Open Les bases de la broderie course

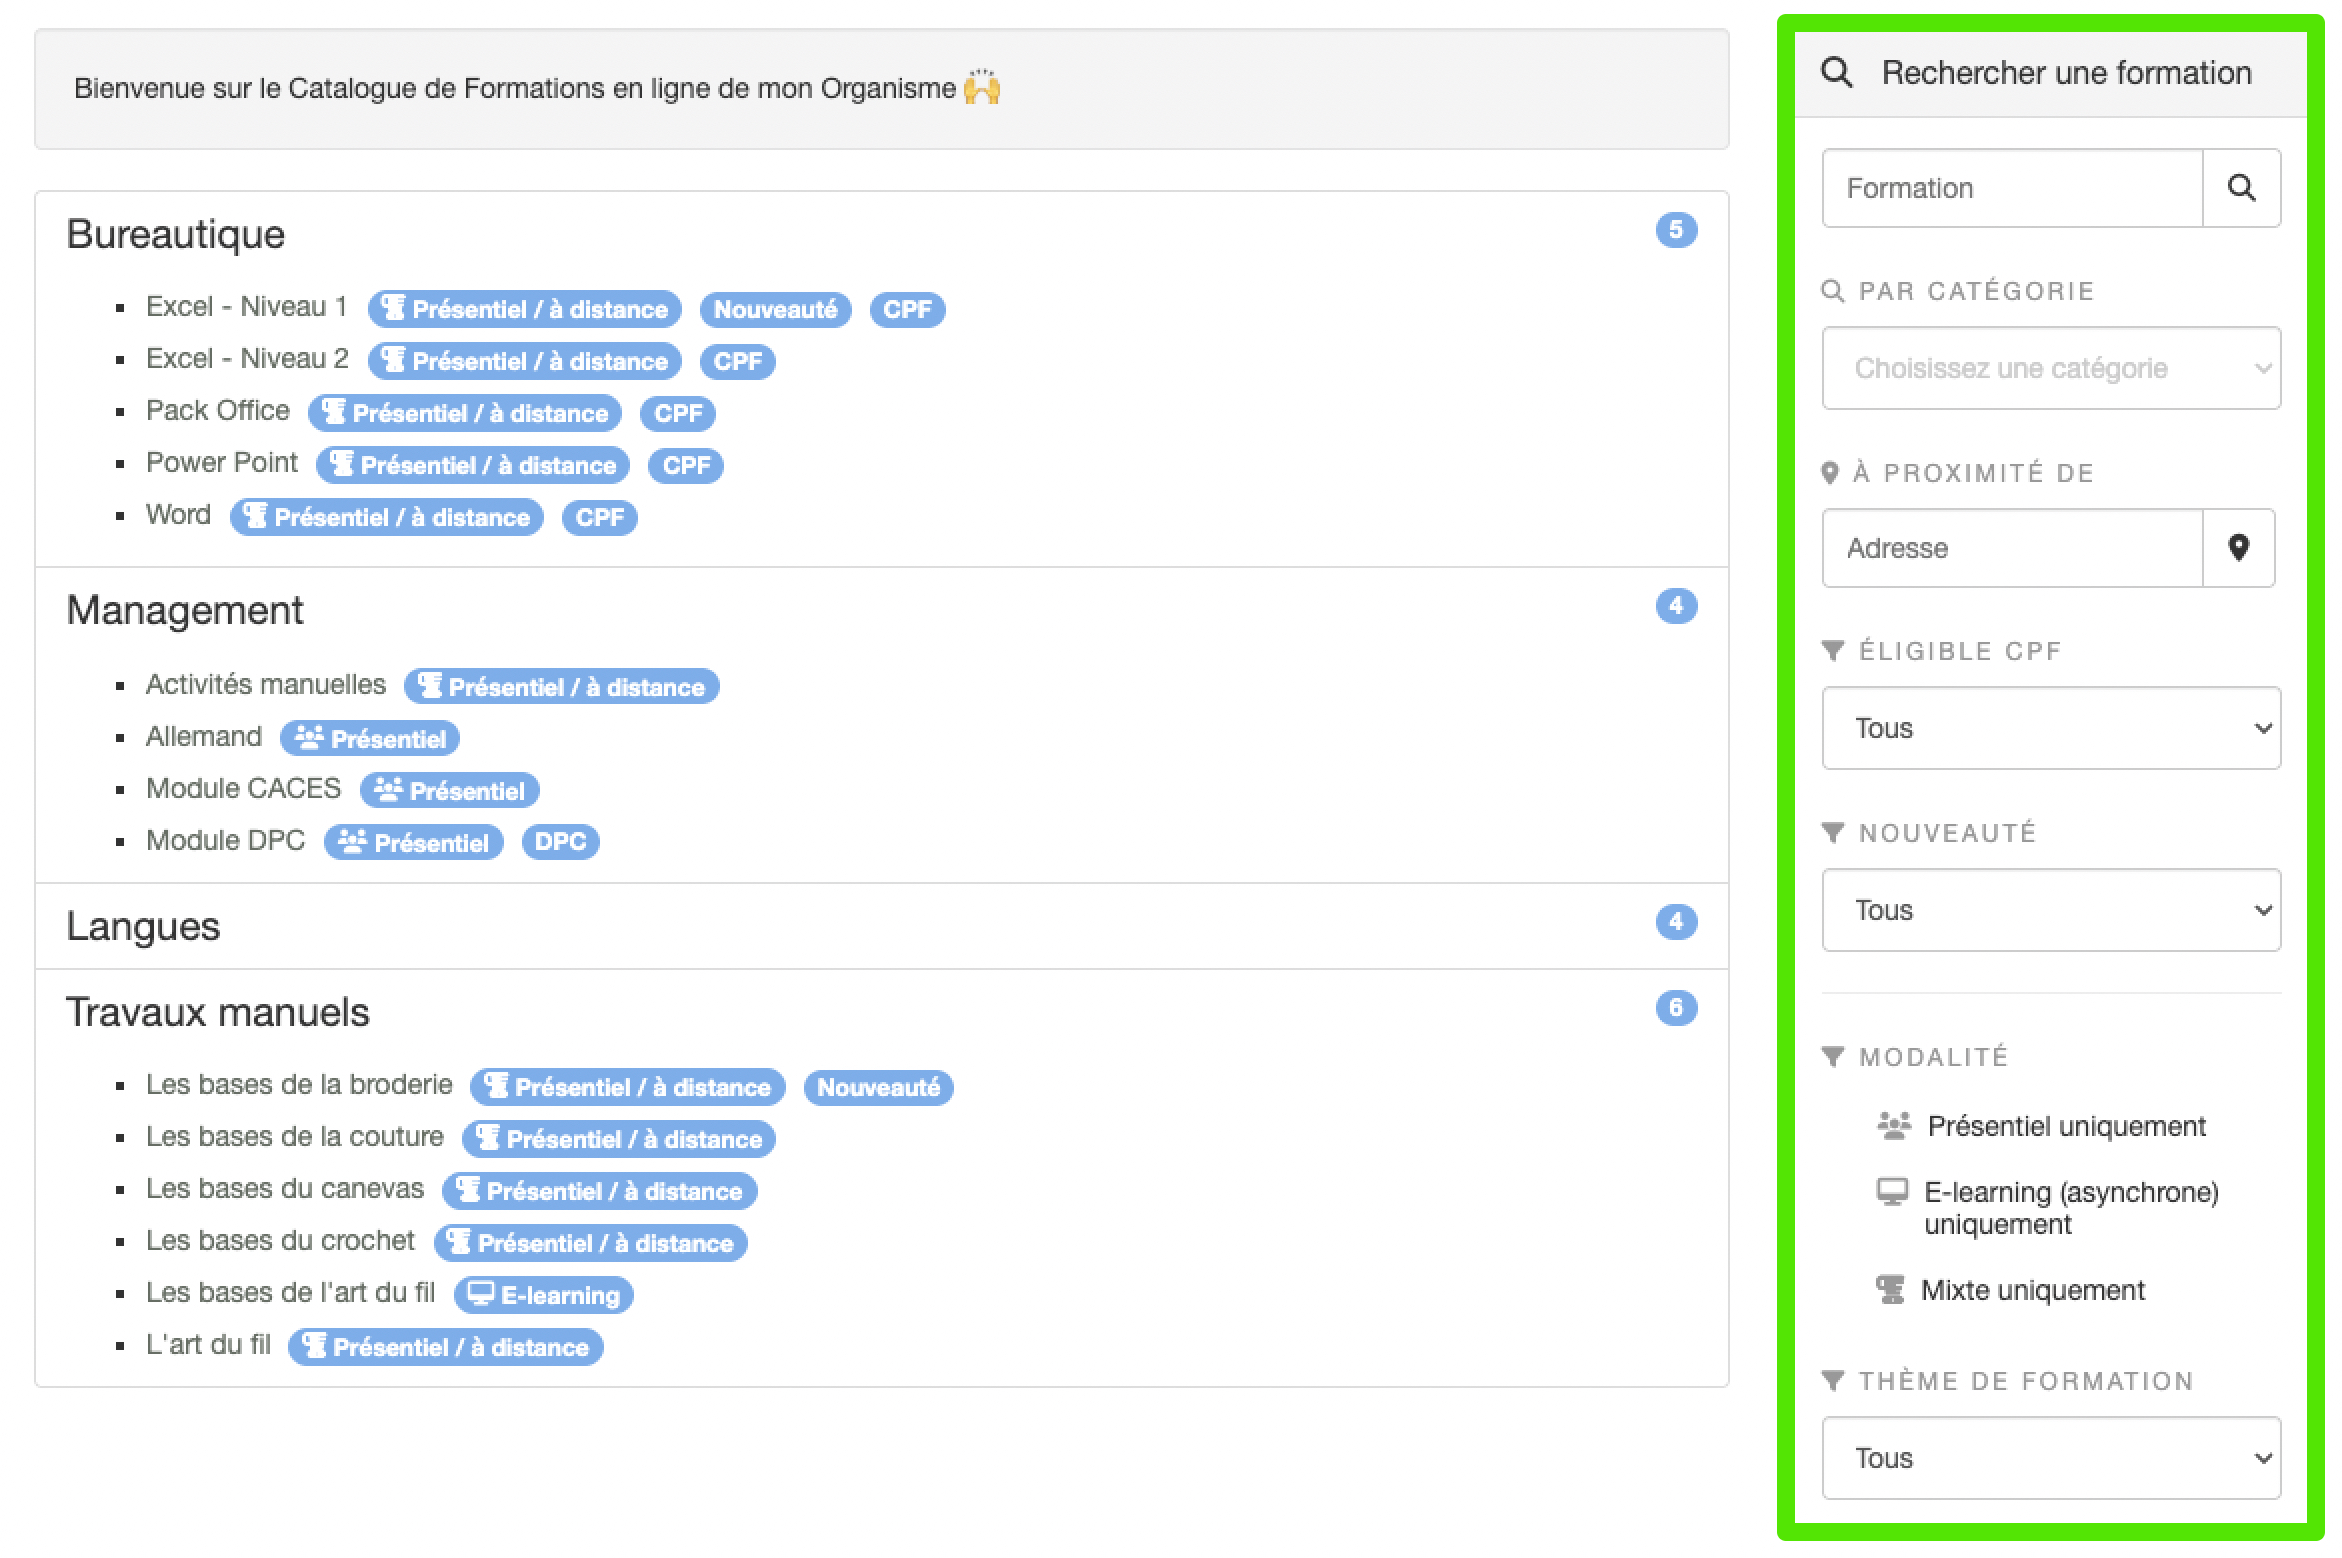coord(299,1085)
